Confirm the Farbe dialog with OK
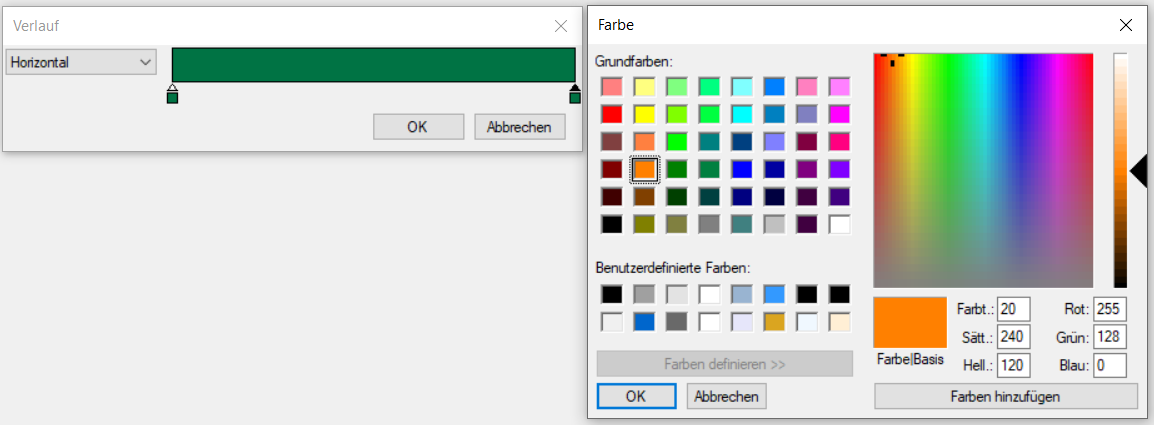Screen dimensions: 1154x425 (x=636, y=396)
